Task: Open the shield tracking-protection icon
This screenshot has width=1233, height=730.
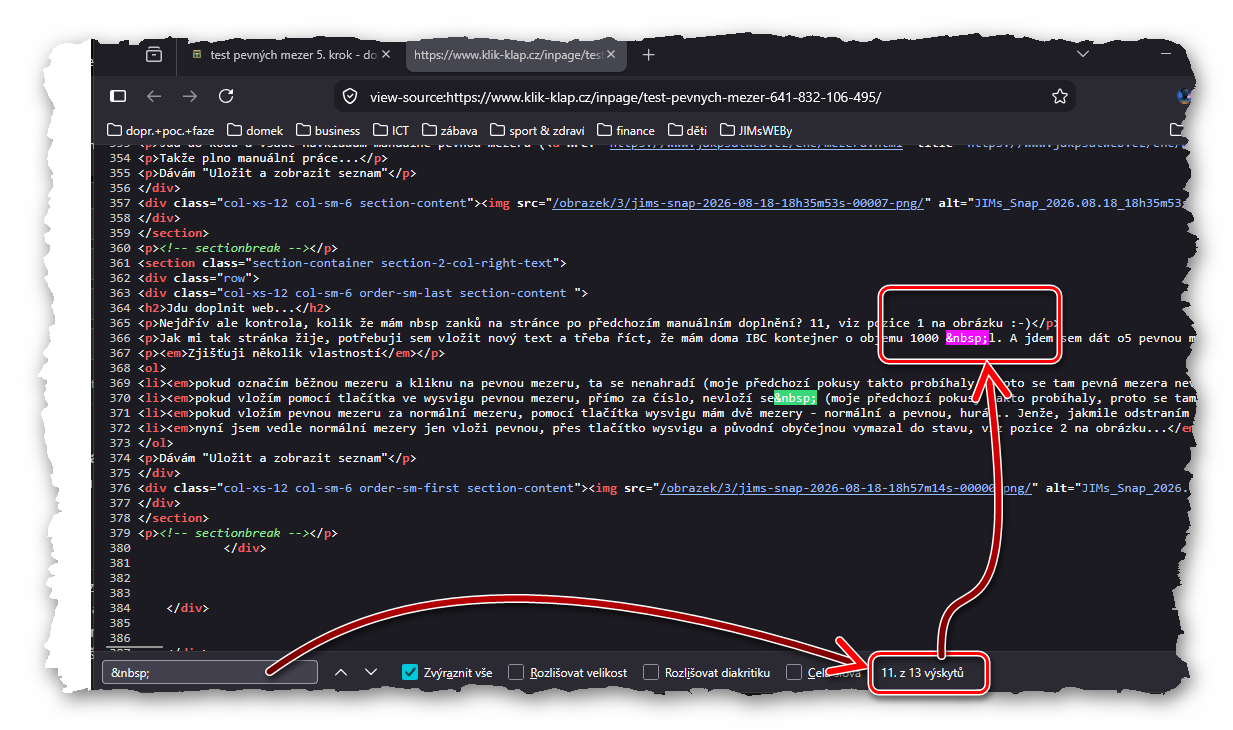Action: (x=349, y=97)
